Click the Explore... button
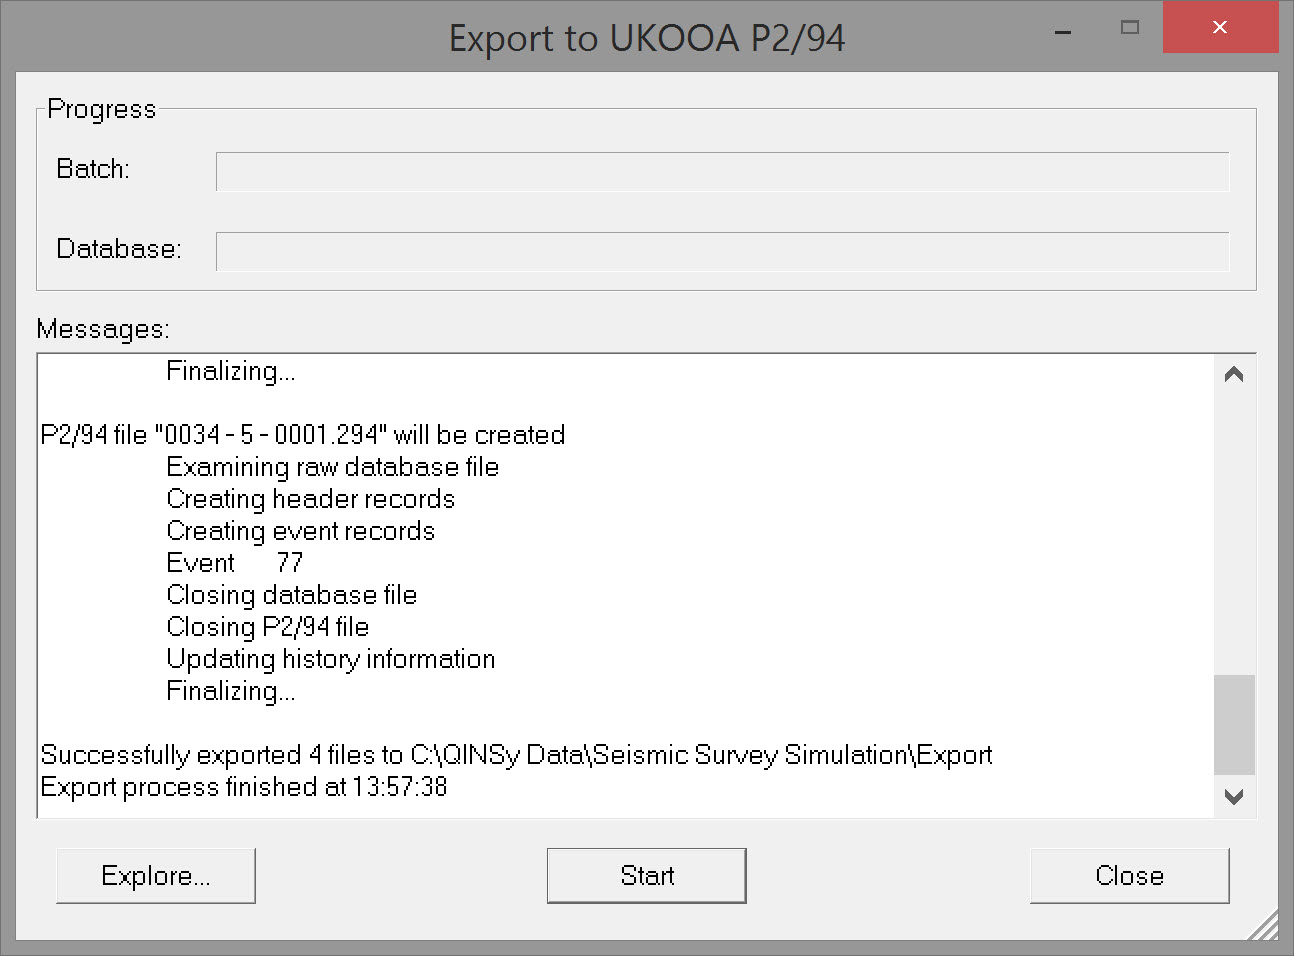The width and height of the screenshot is (1294, 956). [x=156, y=876]
